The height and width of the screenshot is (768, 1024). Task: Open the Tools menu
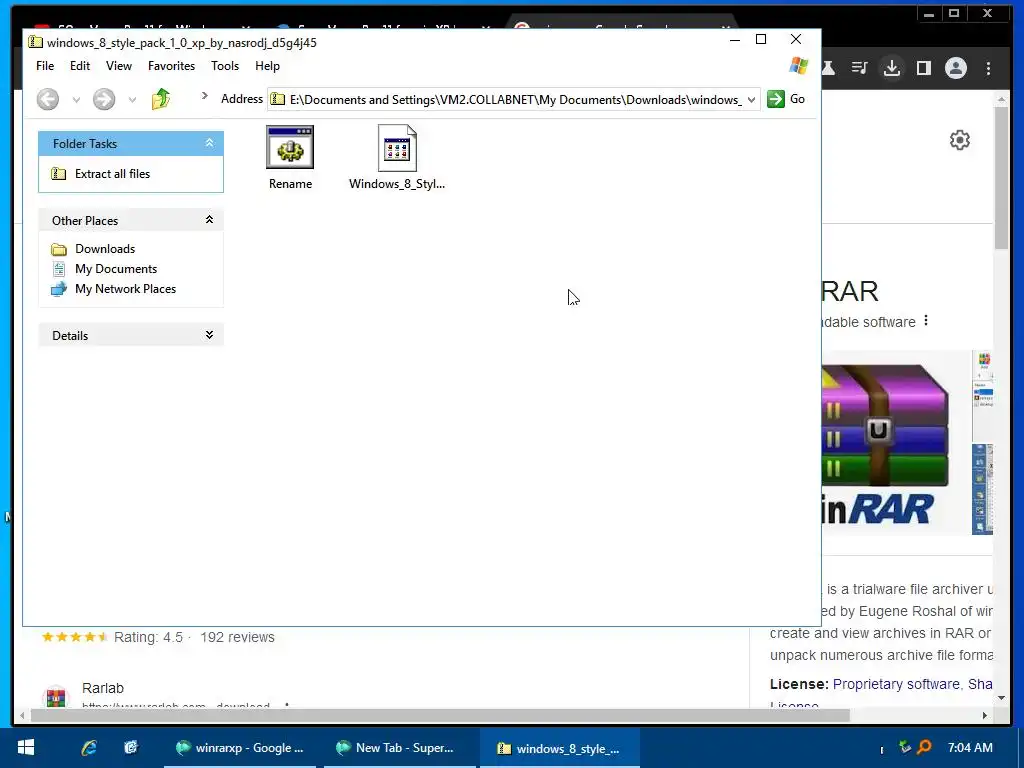click(225, 66)
